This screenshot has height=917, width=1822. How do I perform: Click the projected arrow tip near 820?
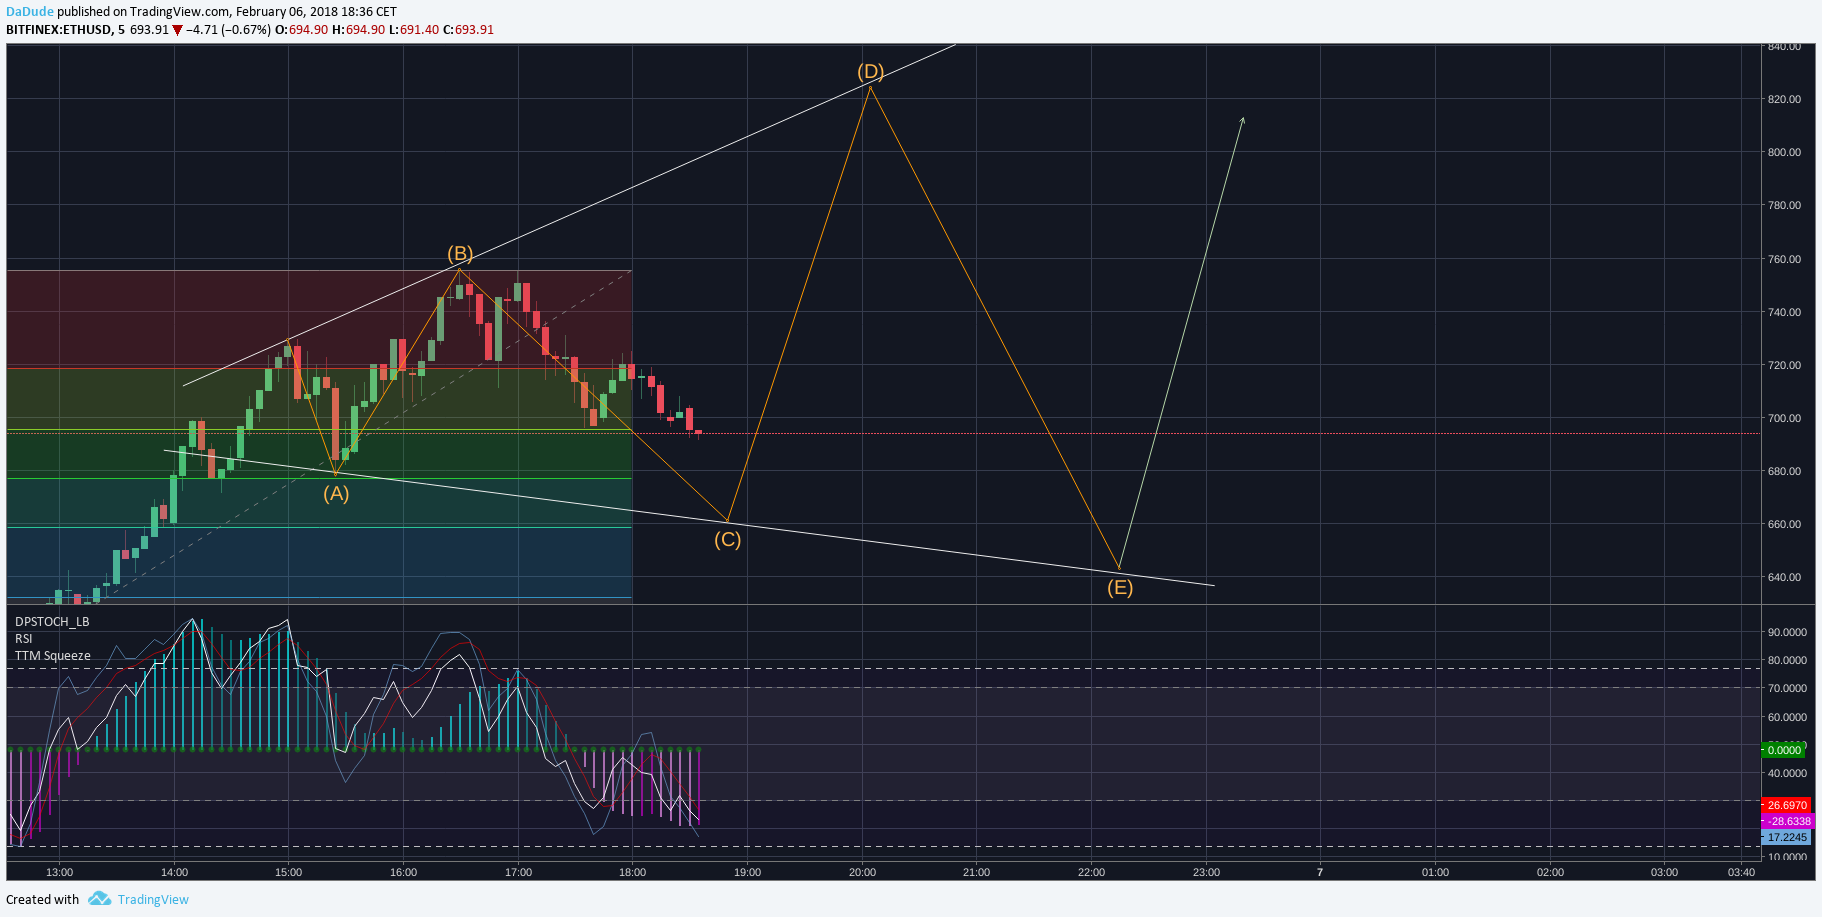tap(1243, 119)
